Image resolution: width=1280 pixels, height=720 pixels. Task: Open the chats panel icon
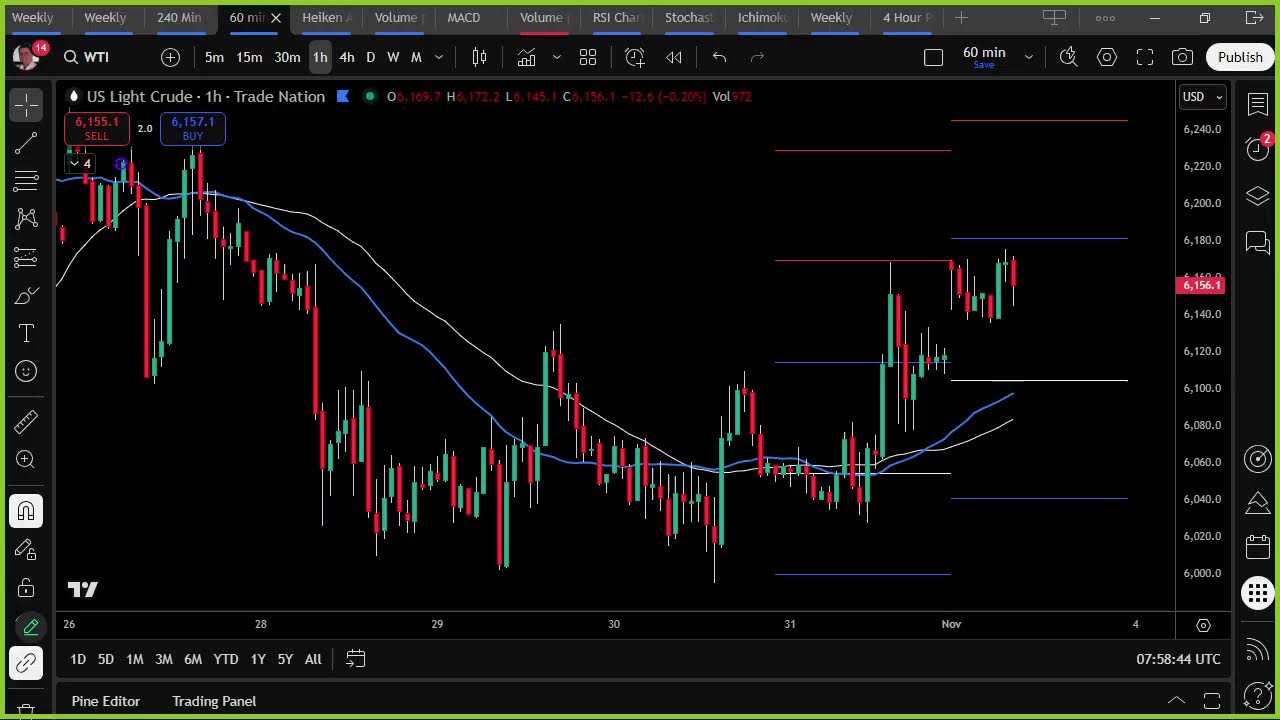[1258, 242]
